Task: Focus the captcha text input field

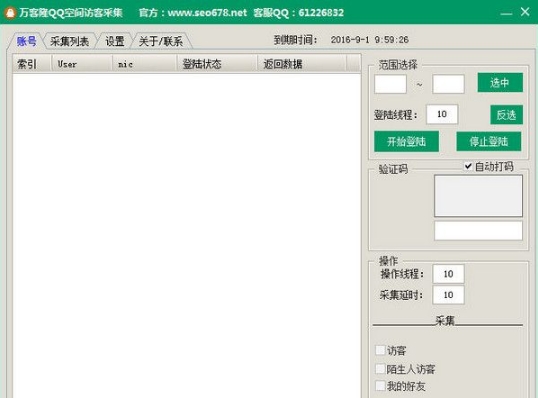Action: click(478, 231)
